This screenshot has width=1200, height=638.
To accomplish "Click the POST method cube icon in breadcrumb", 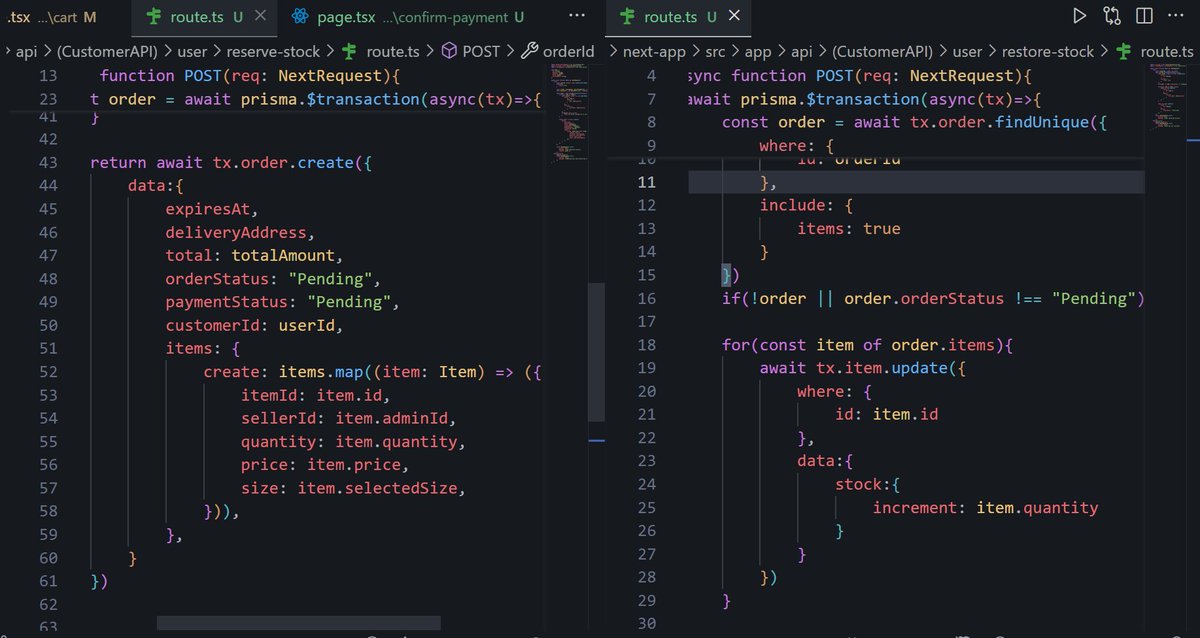I will click(x=450, y=51).
